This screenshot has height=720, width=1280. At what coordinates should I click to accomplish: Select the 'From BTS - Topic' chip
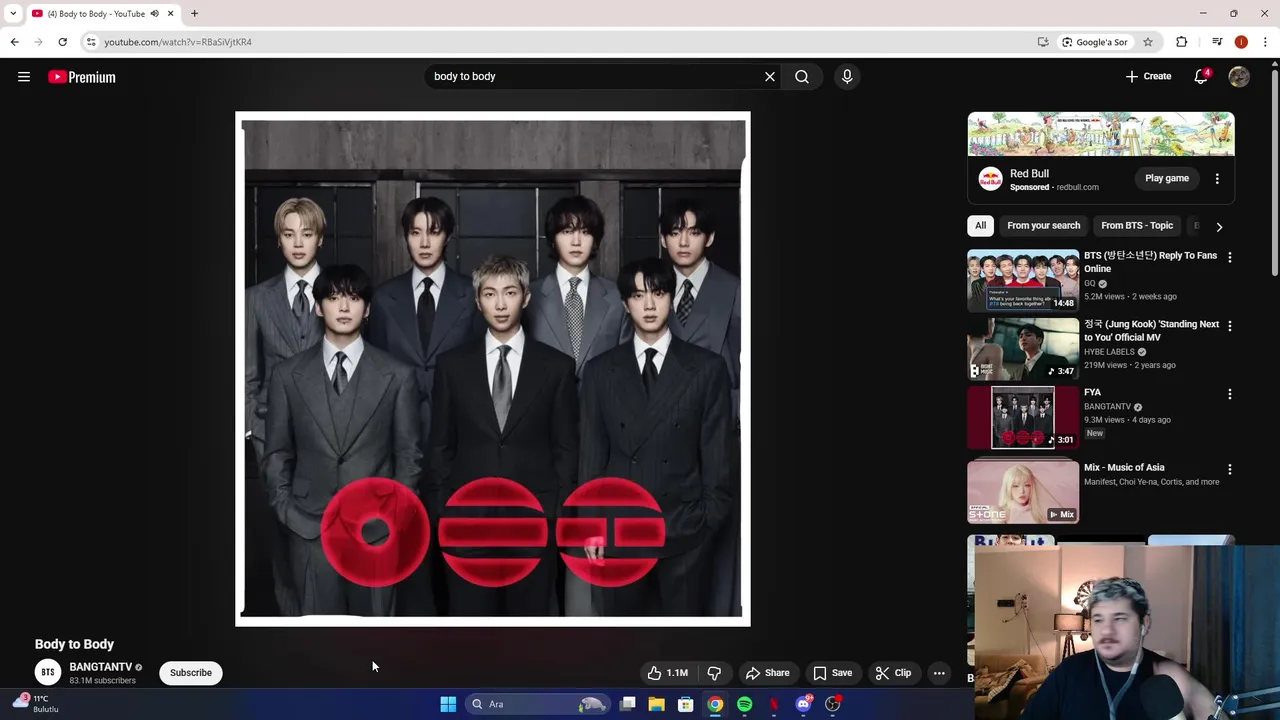(1137, 225)
